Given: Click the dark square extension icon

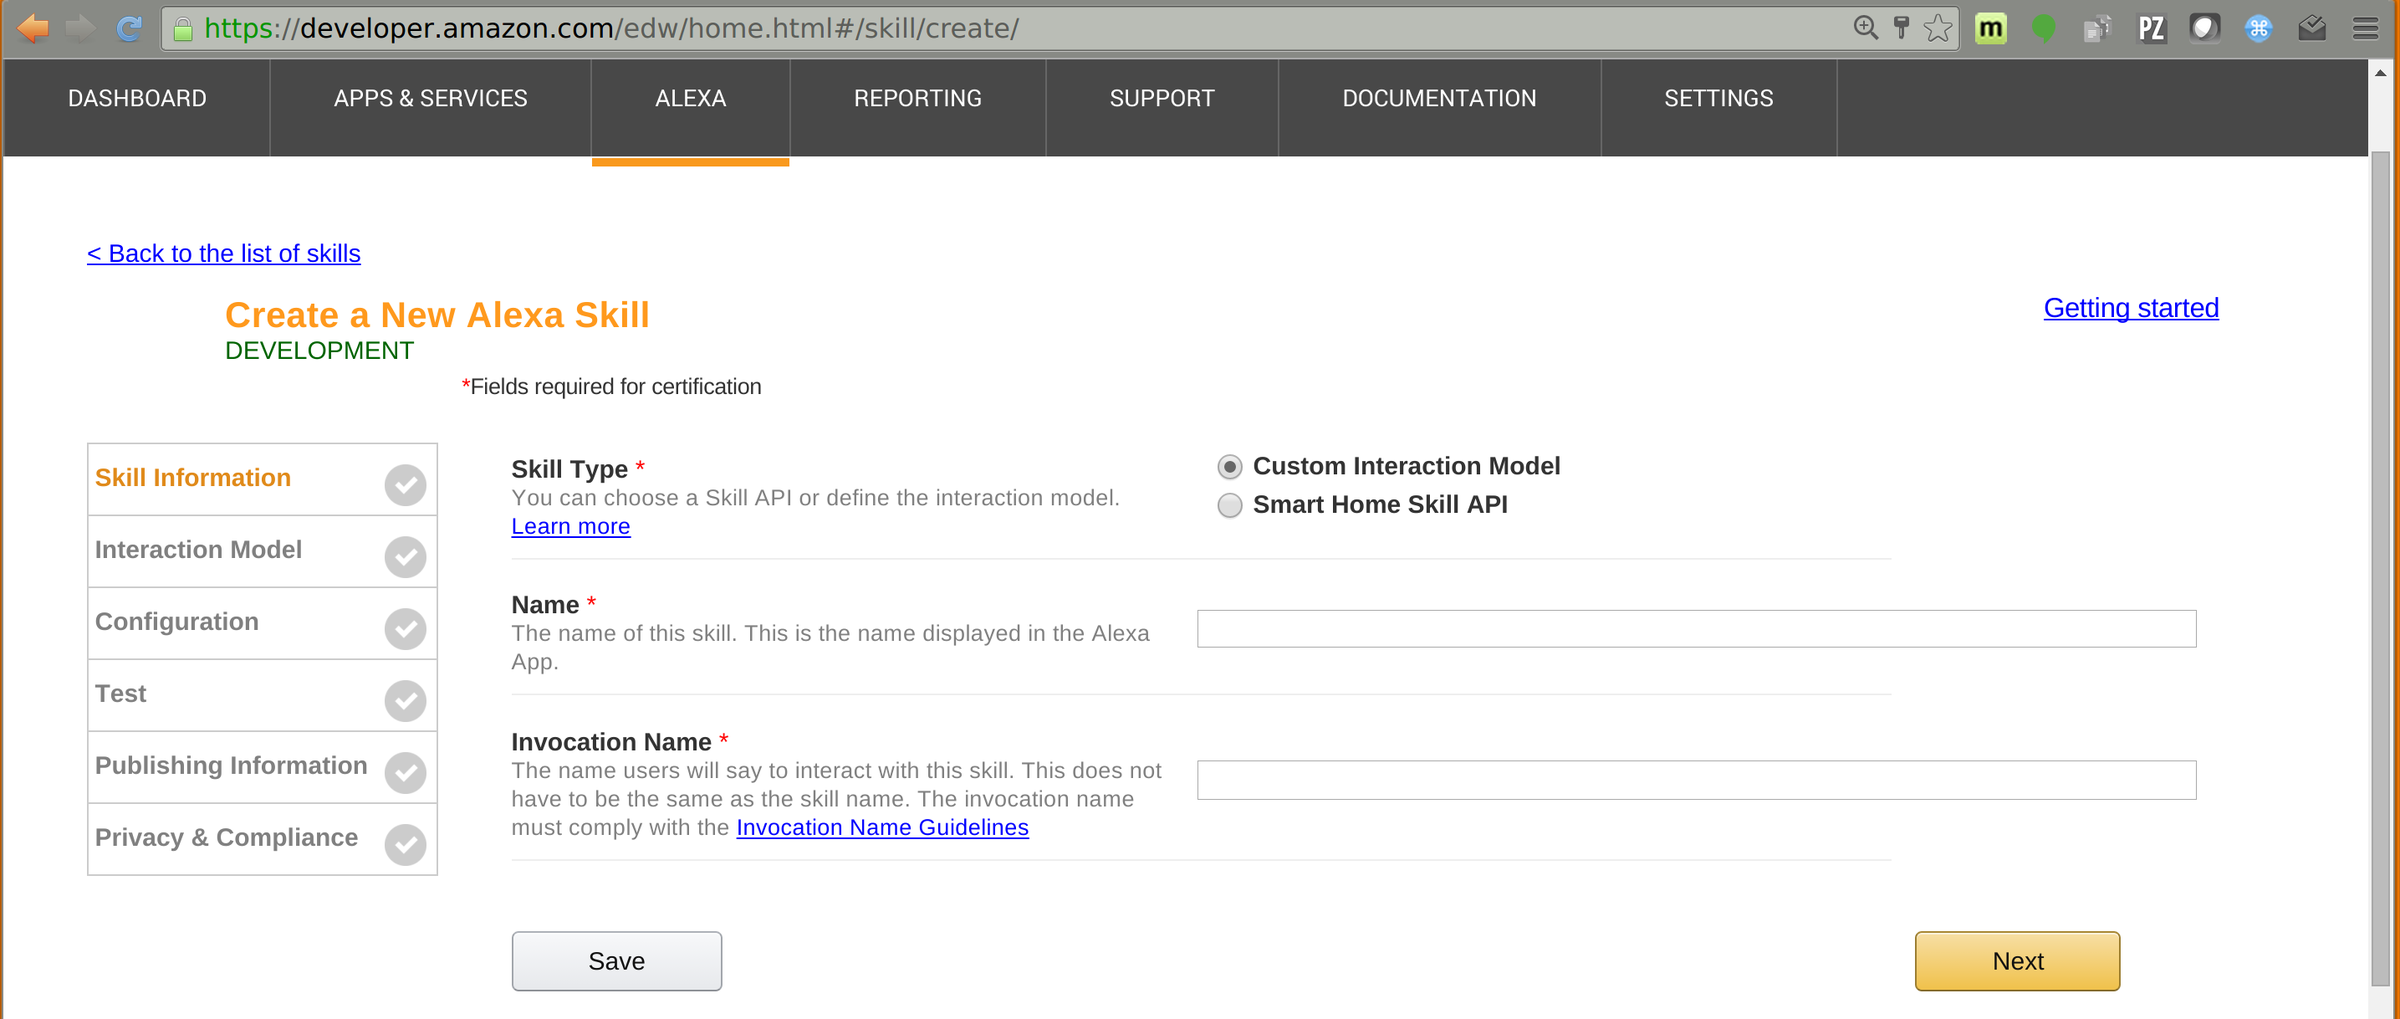Looking at the screenshot, I should [2204, 28].
